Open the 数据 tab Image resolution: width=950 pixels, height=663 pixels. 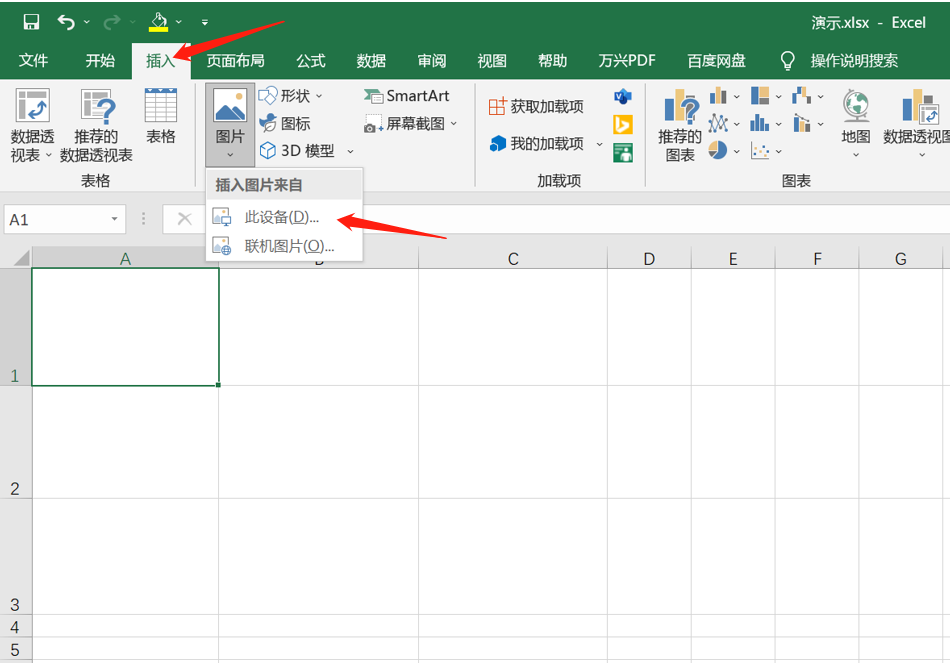click(x=371, y=61)
